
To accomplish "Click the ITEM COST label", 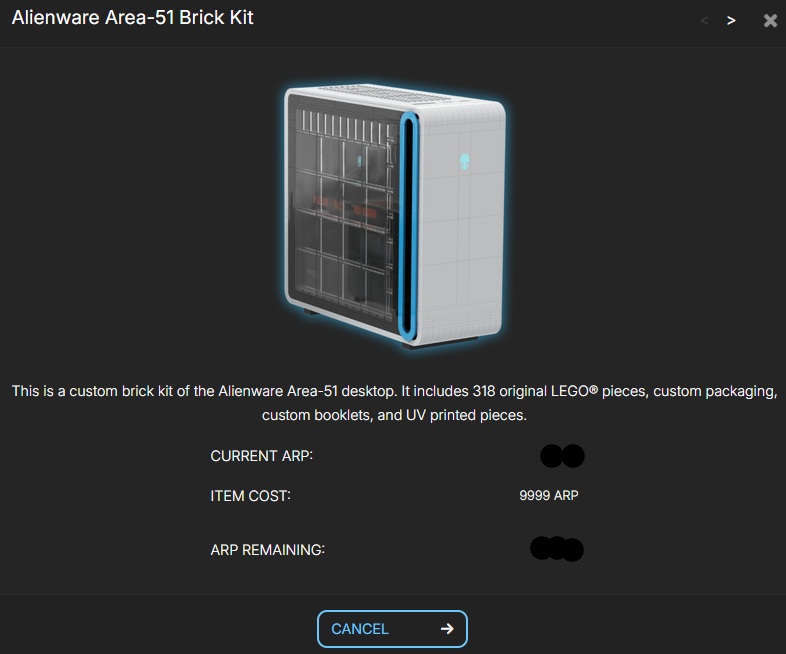I will pyautogui.click(x=250, y=496).
